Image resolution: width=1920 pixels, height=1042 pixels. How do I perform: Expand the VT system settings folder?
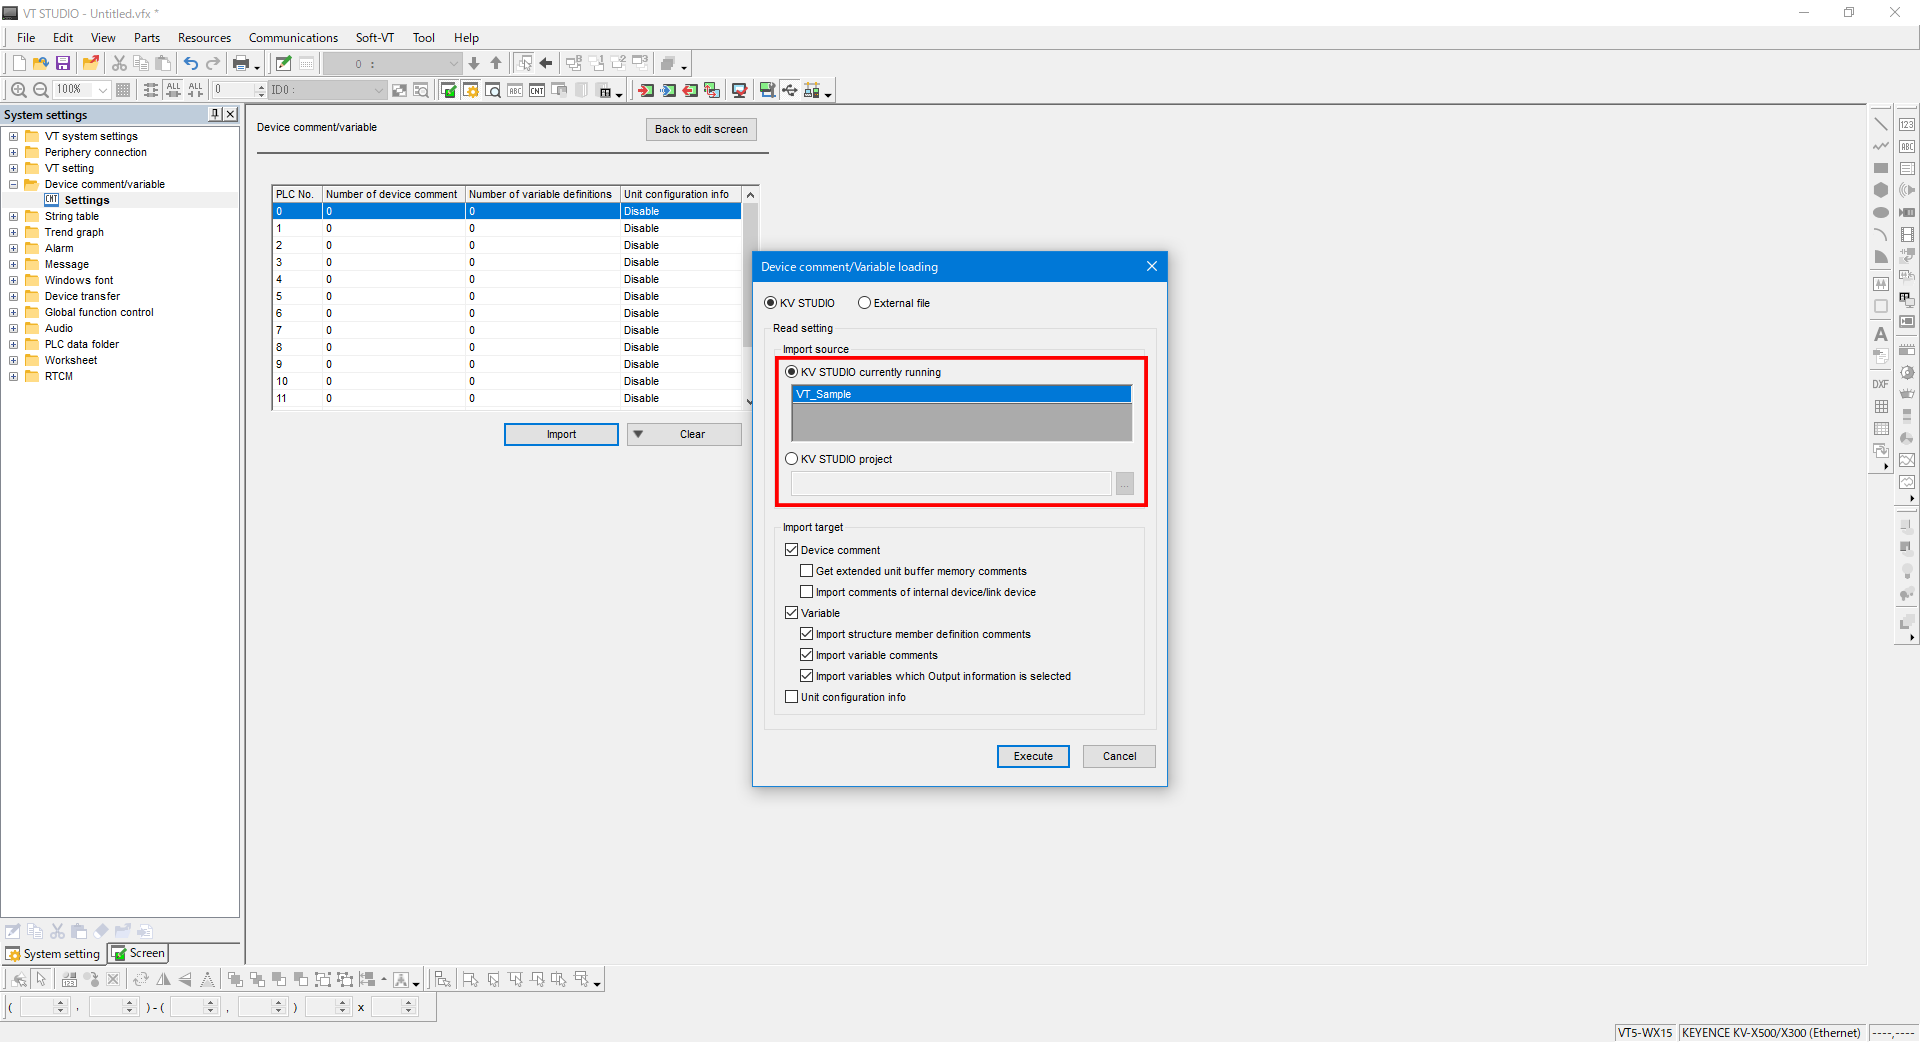click(x=13, y=136)
